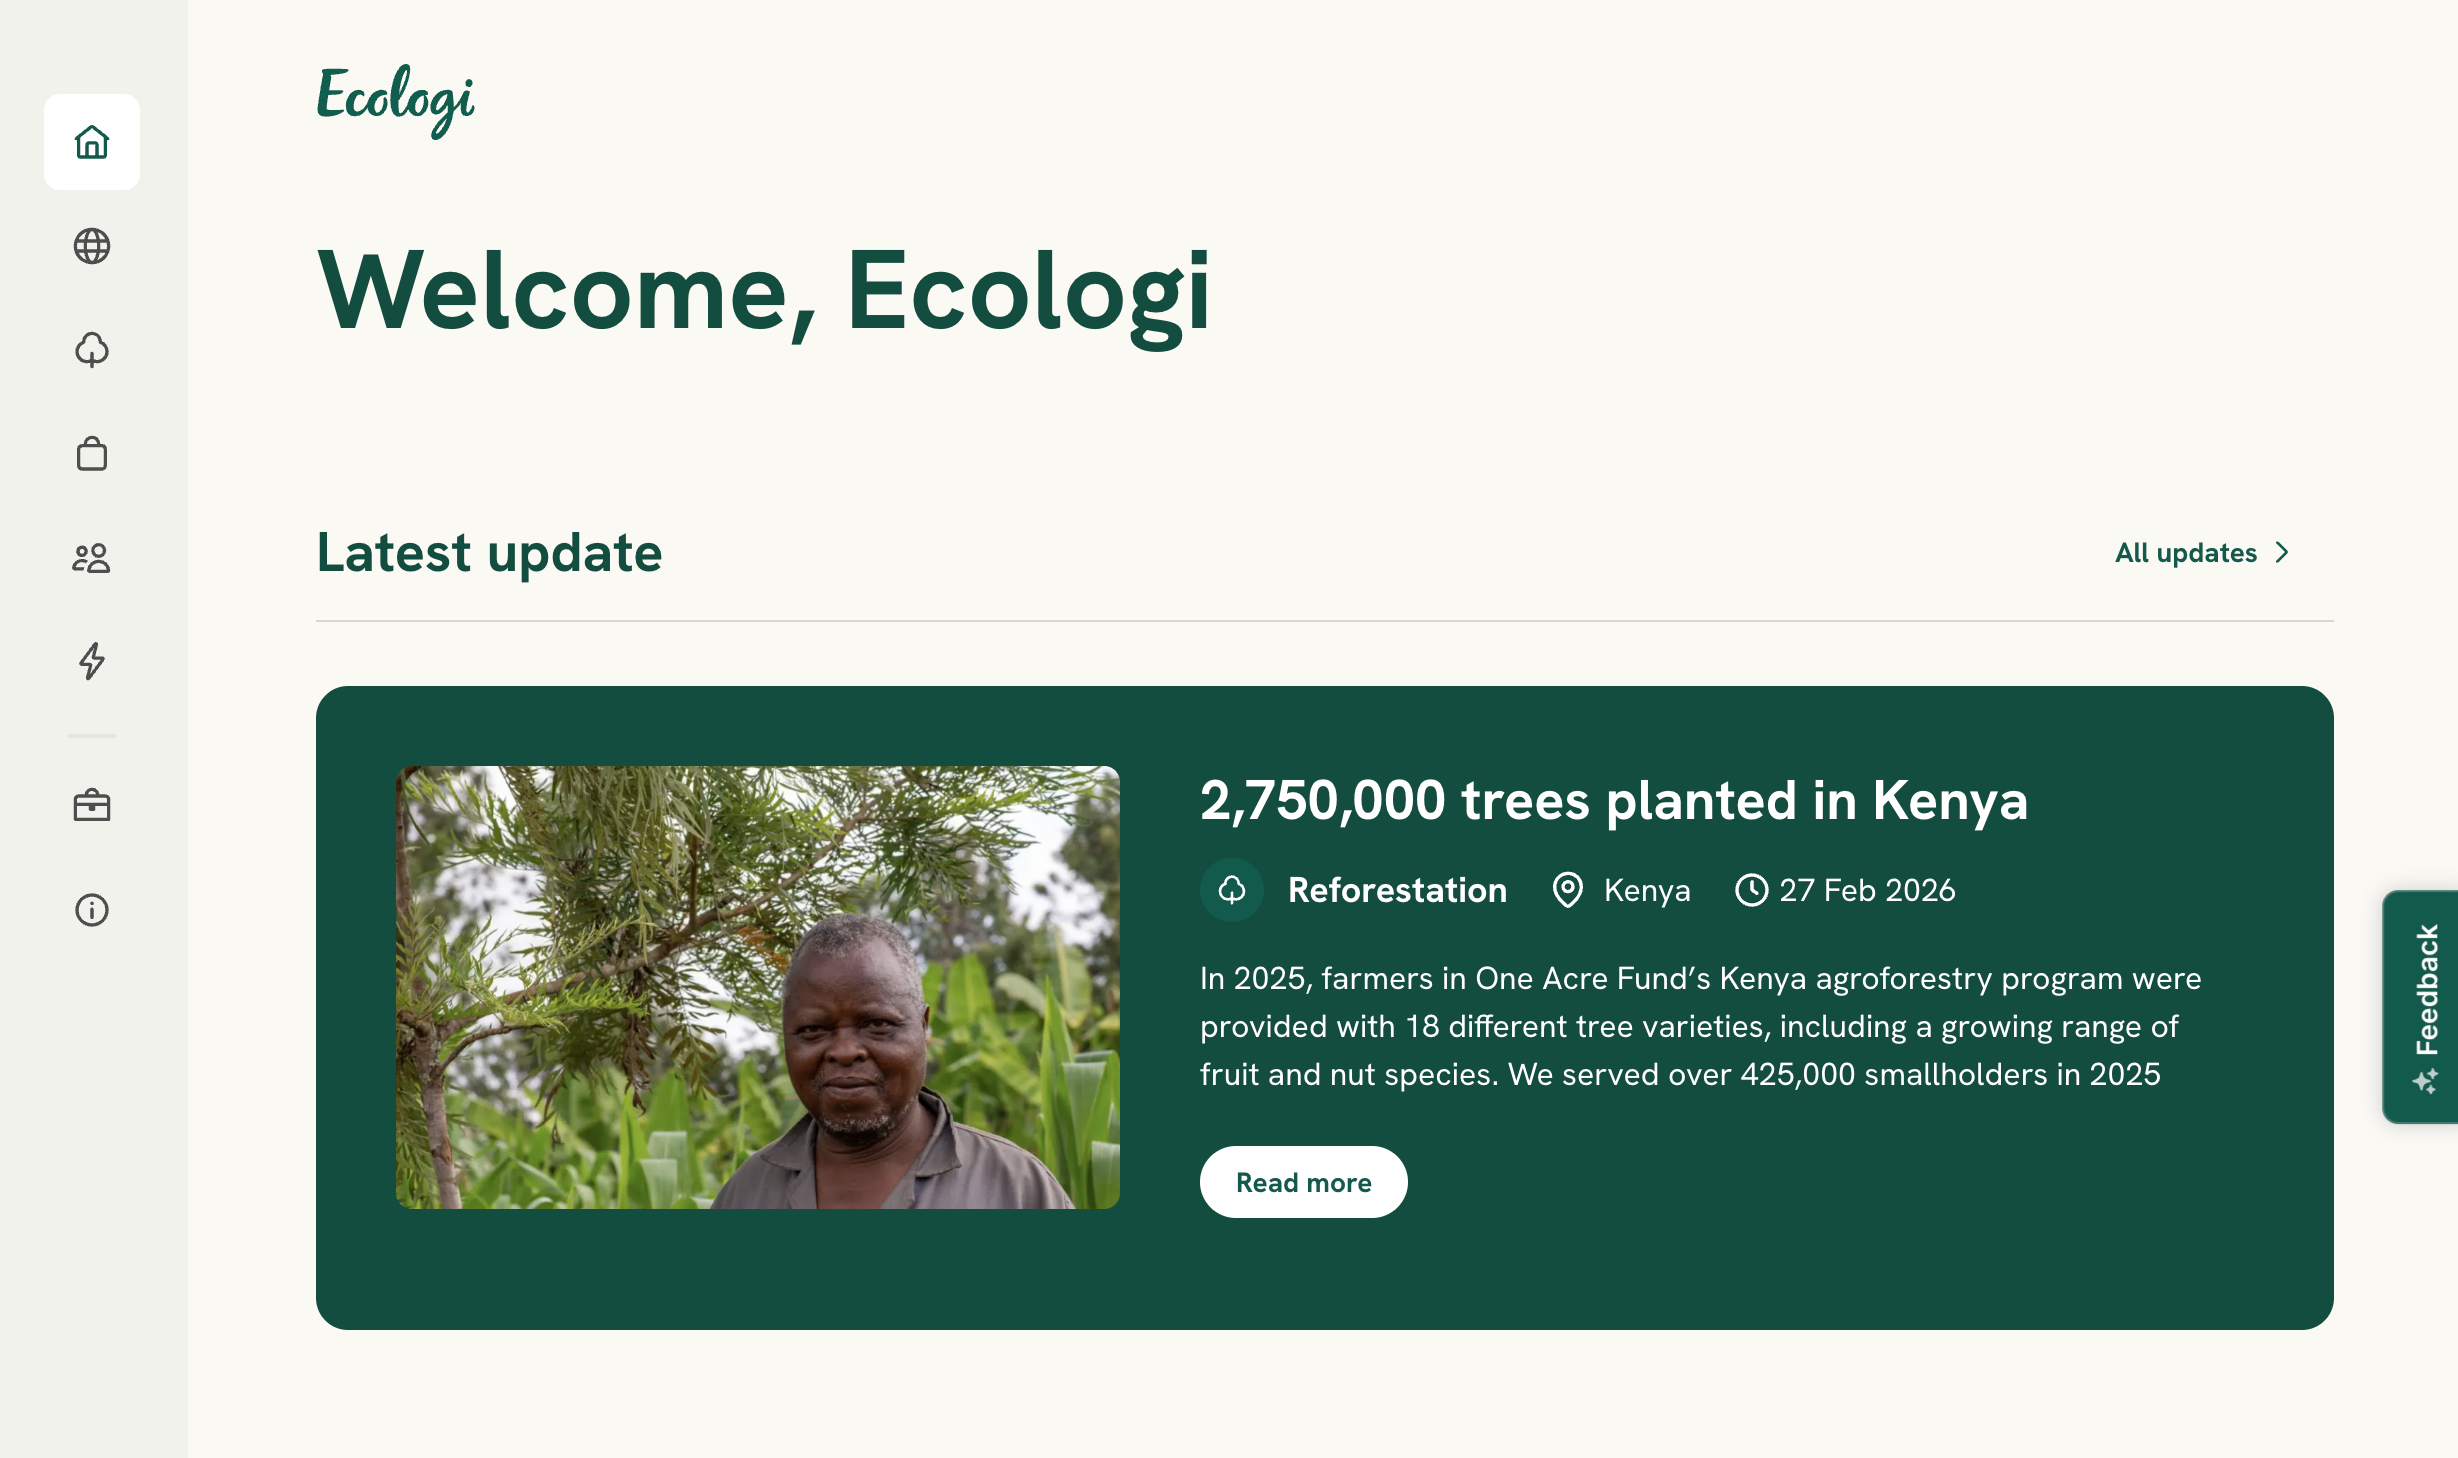Click the clock icon beside date

pos(1751,890)
